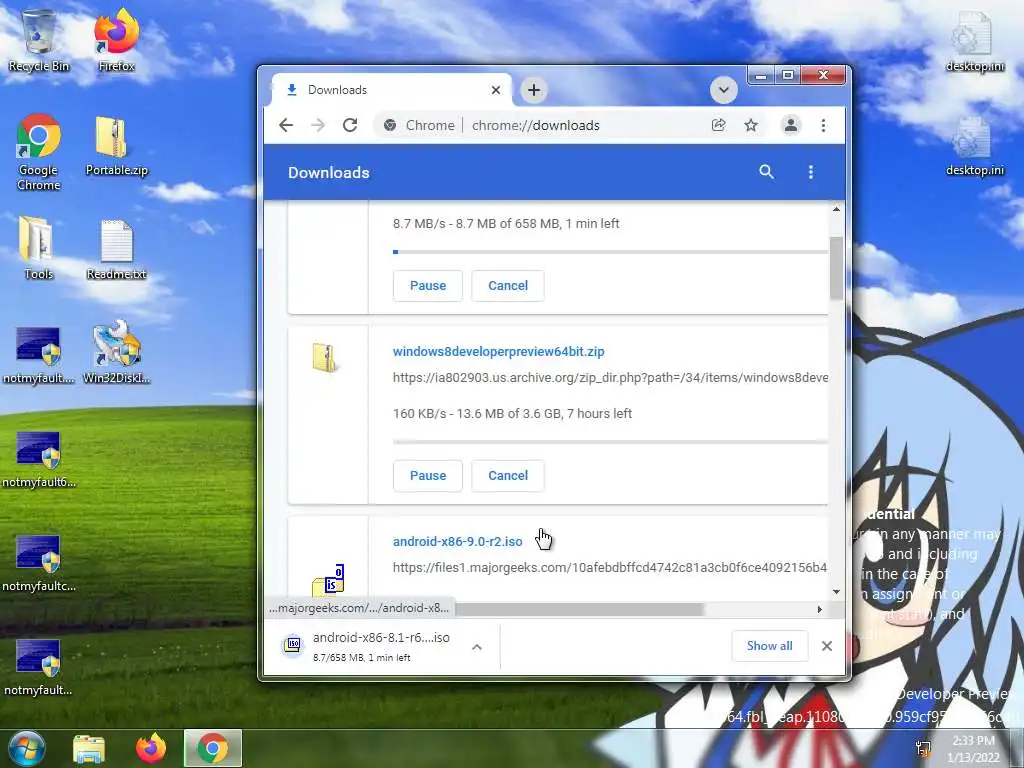Select the Win32DiskI... desktop shortcut
Viewport: 1024px width, 768px height.
coord(116,352)
